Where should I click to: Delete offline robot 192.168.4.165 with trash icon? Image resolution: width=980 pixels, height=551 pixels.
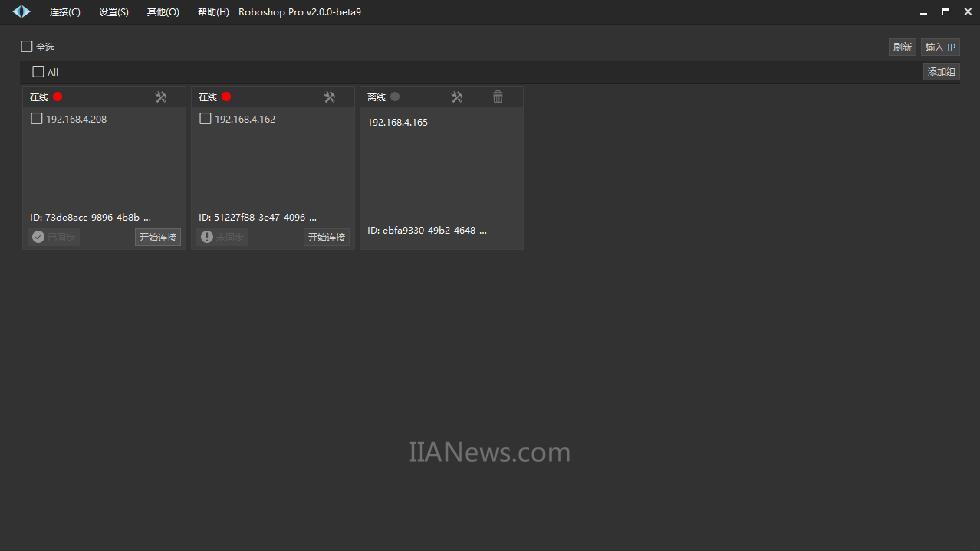[x=498, y=97]
